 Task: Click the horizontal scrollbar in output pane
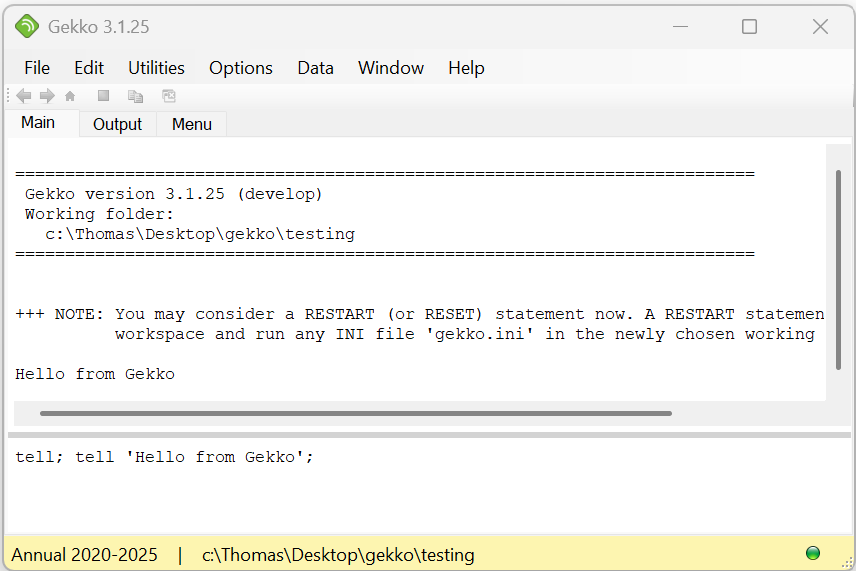355,412
